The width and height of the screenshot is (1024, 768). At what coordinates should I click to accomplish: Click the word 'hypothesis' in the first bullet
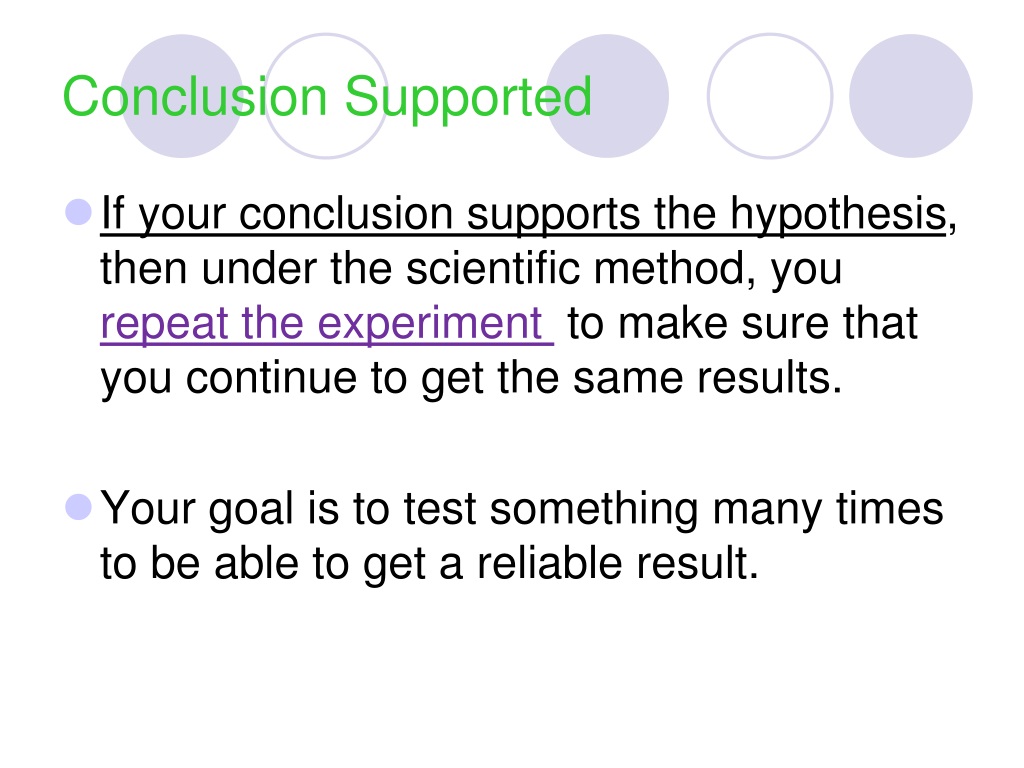tap(839, 214)
